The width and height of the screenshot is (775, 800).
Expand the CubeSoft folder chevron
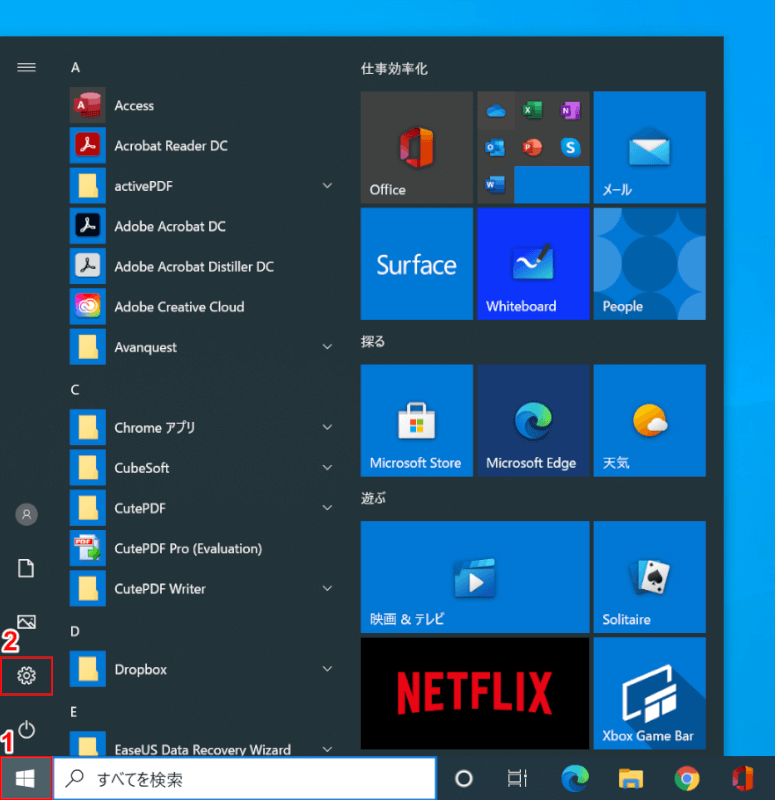coord(328,468)
